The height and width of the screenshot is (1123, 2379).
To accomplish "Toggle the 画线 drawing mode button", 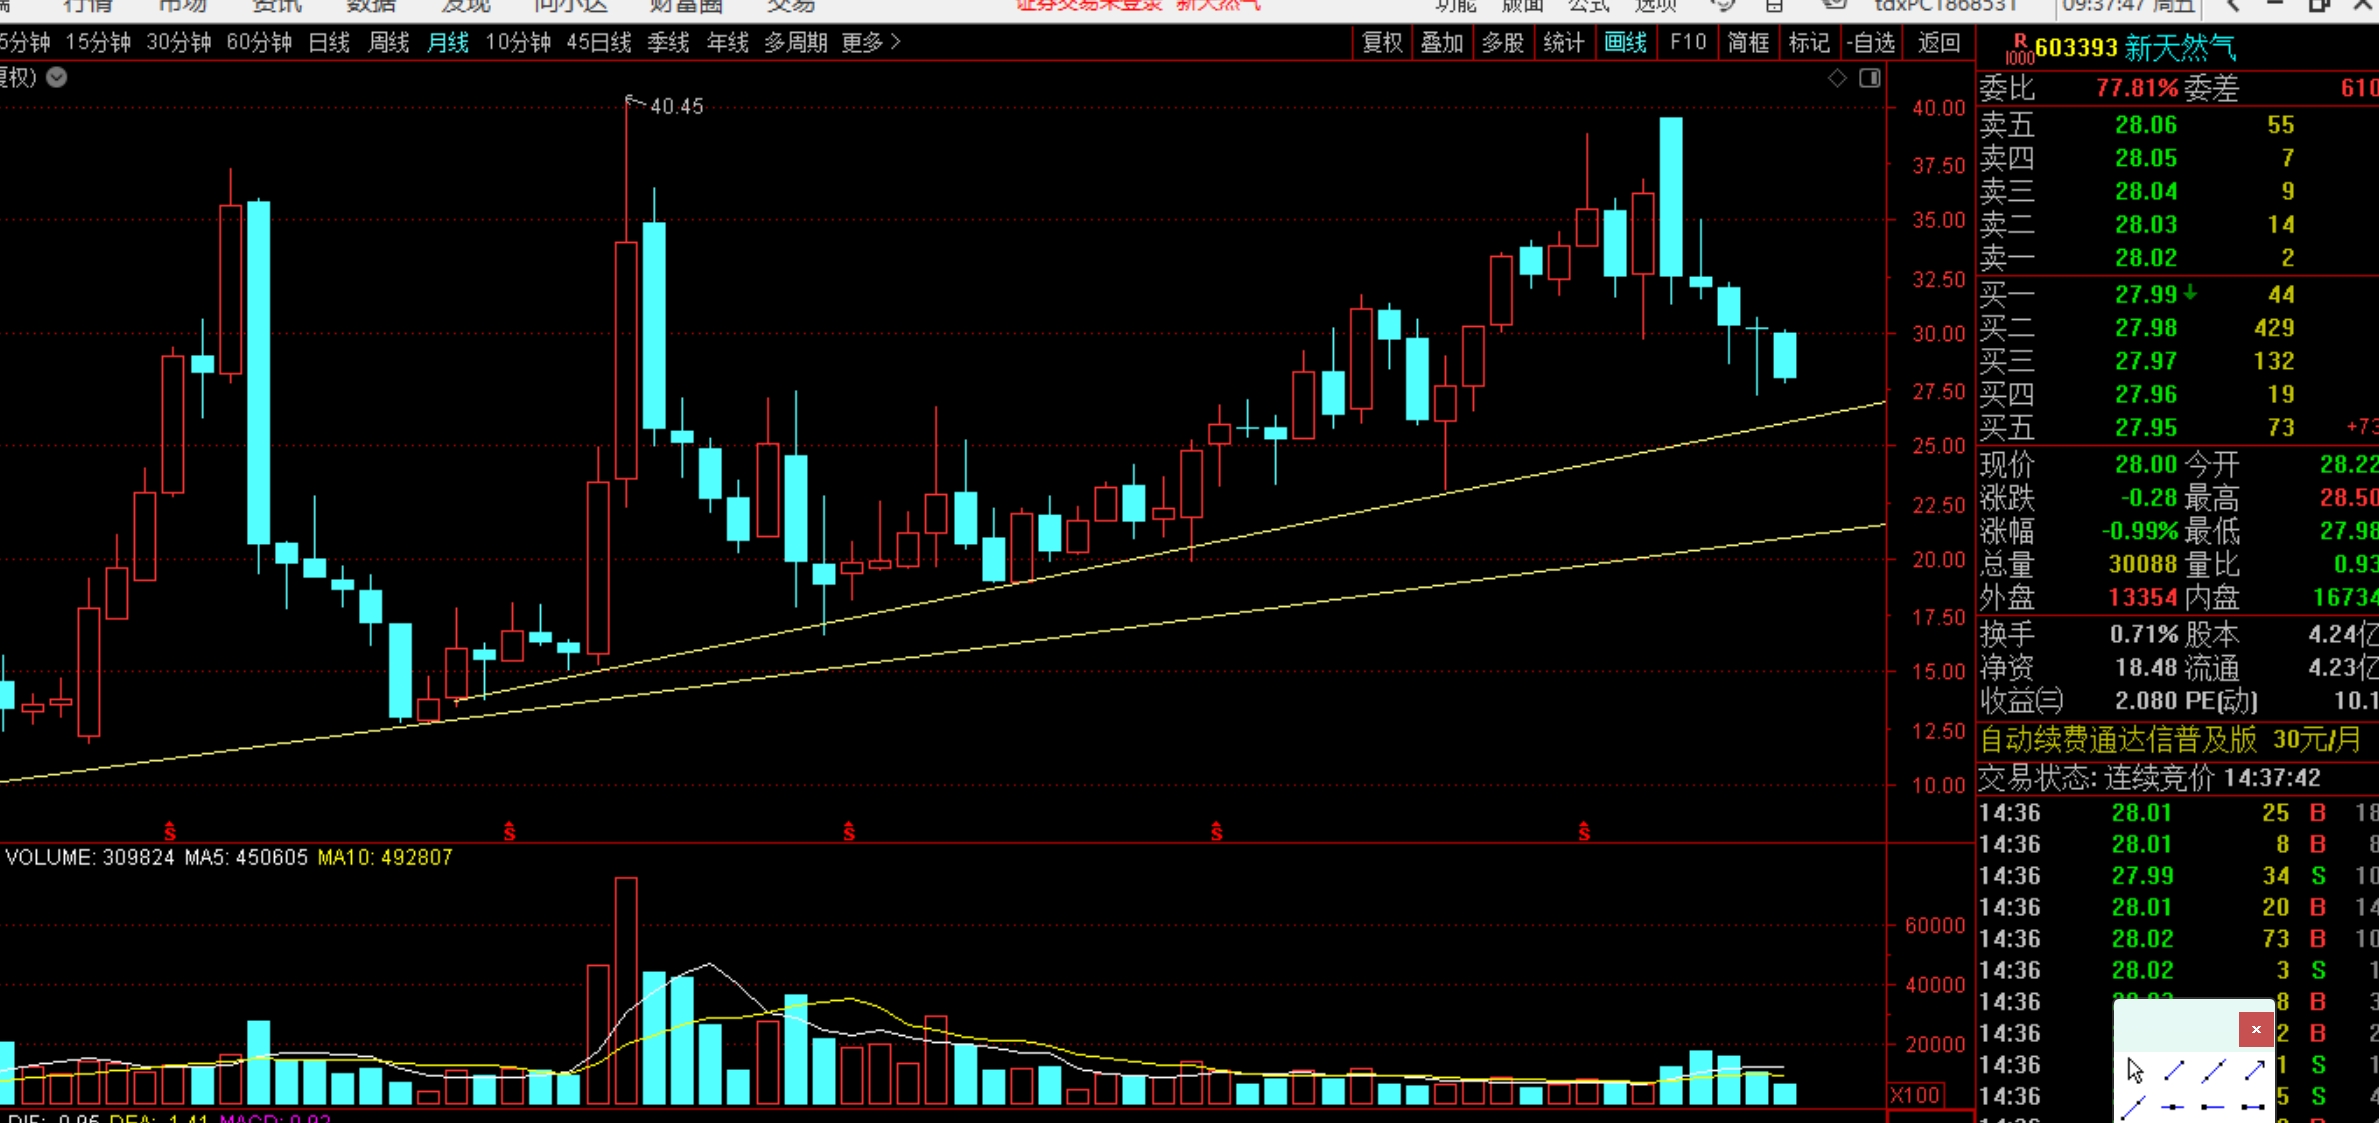I will [1625, 43].
